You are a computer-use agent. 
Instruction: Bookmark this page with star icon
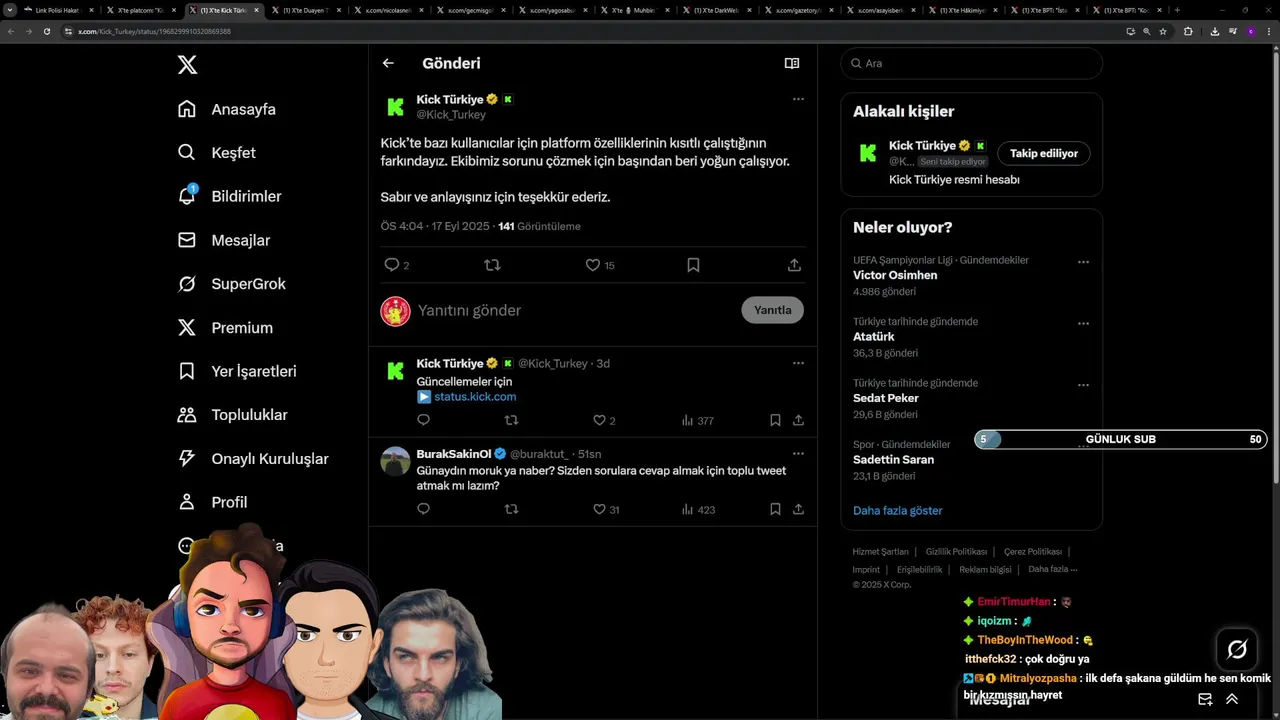[1163, 31]
